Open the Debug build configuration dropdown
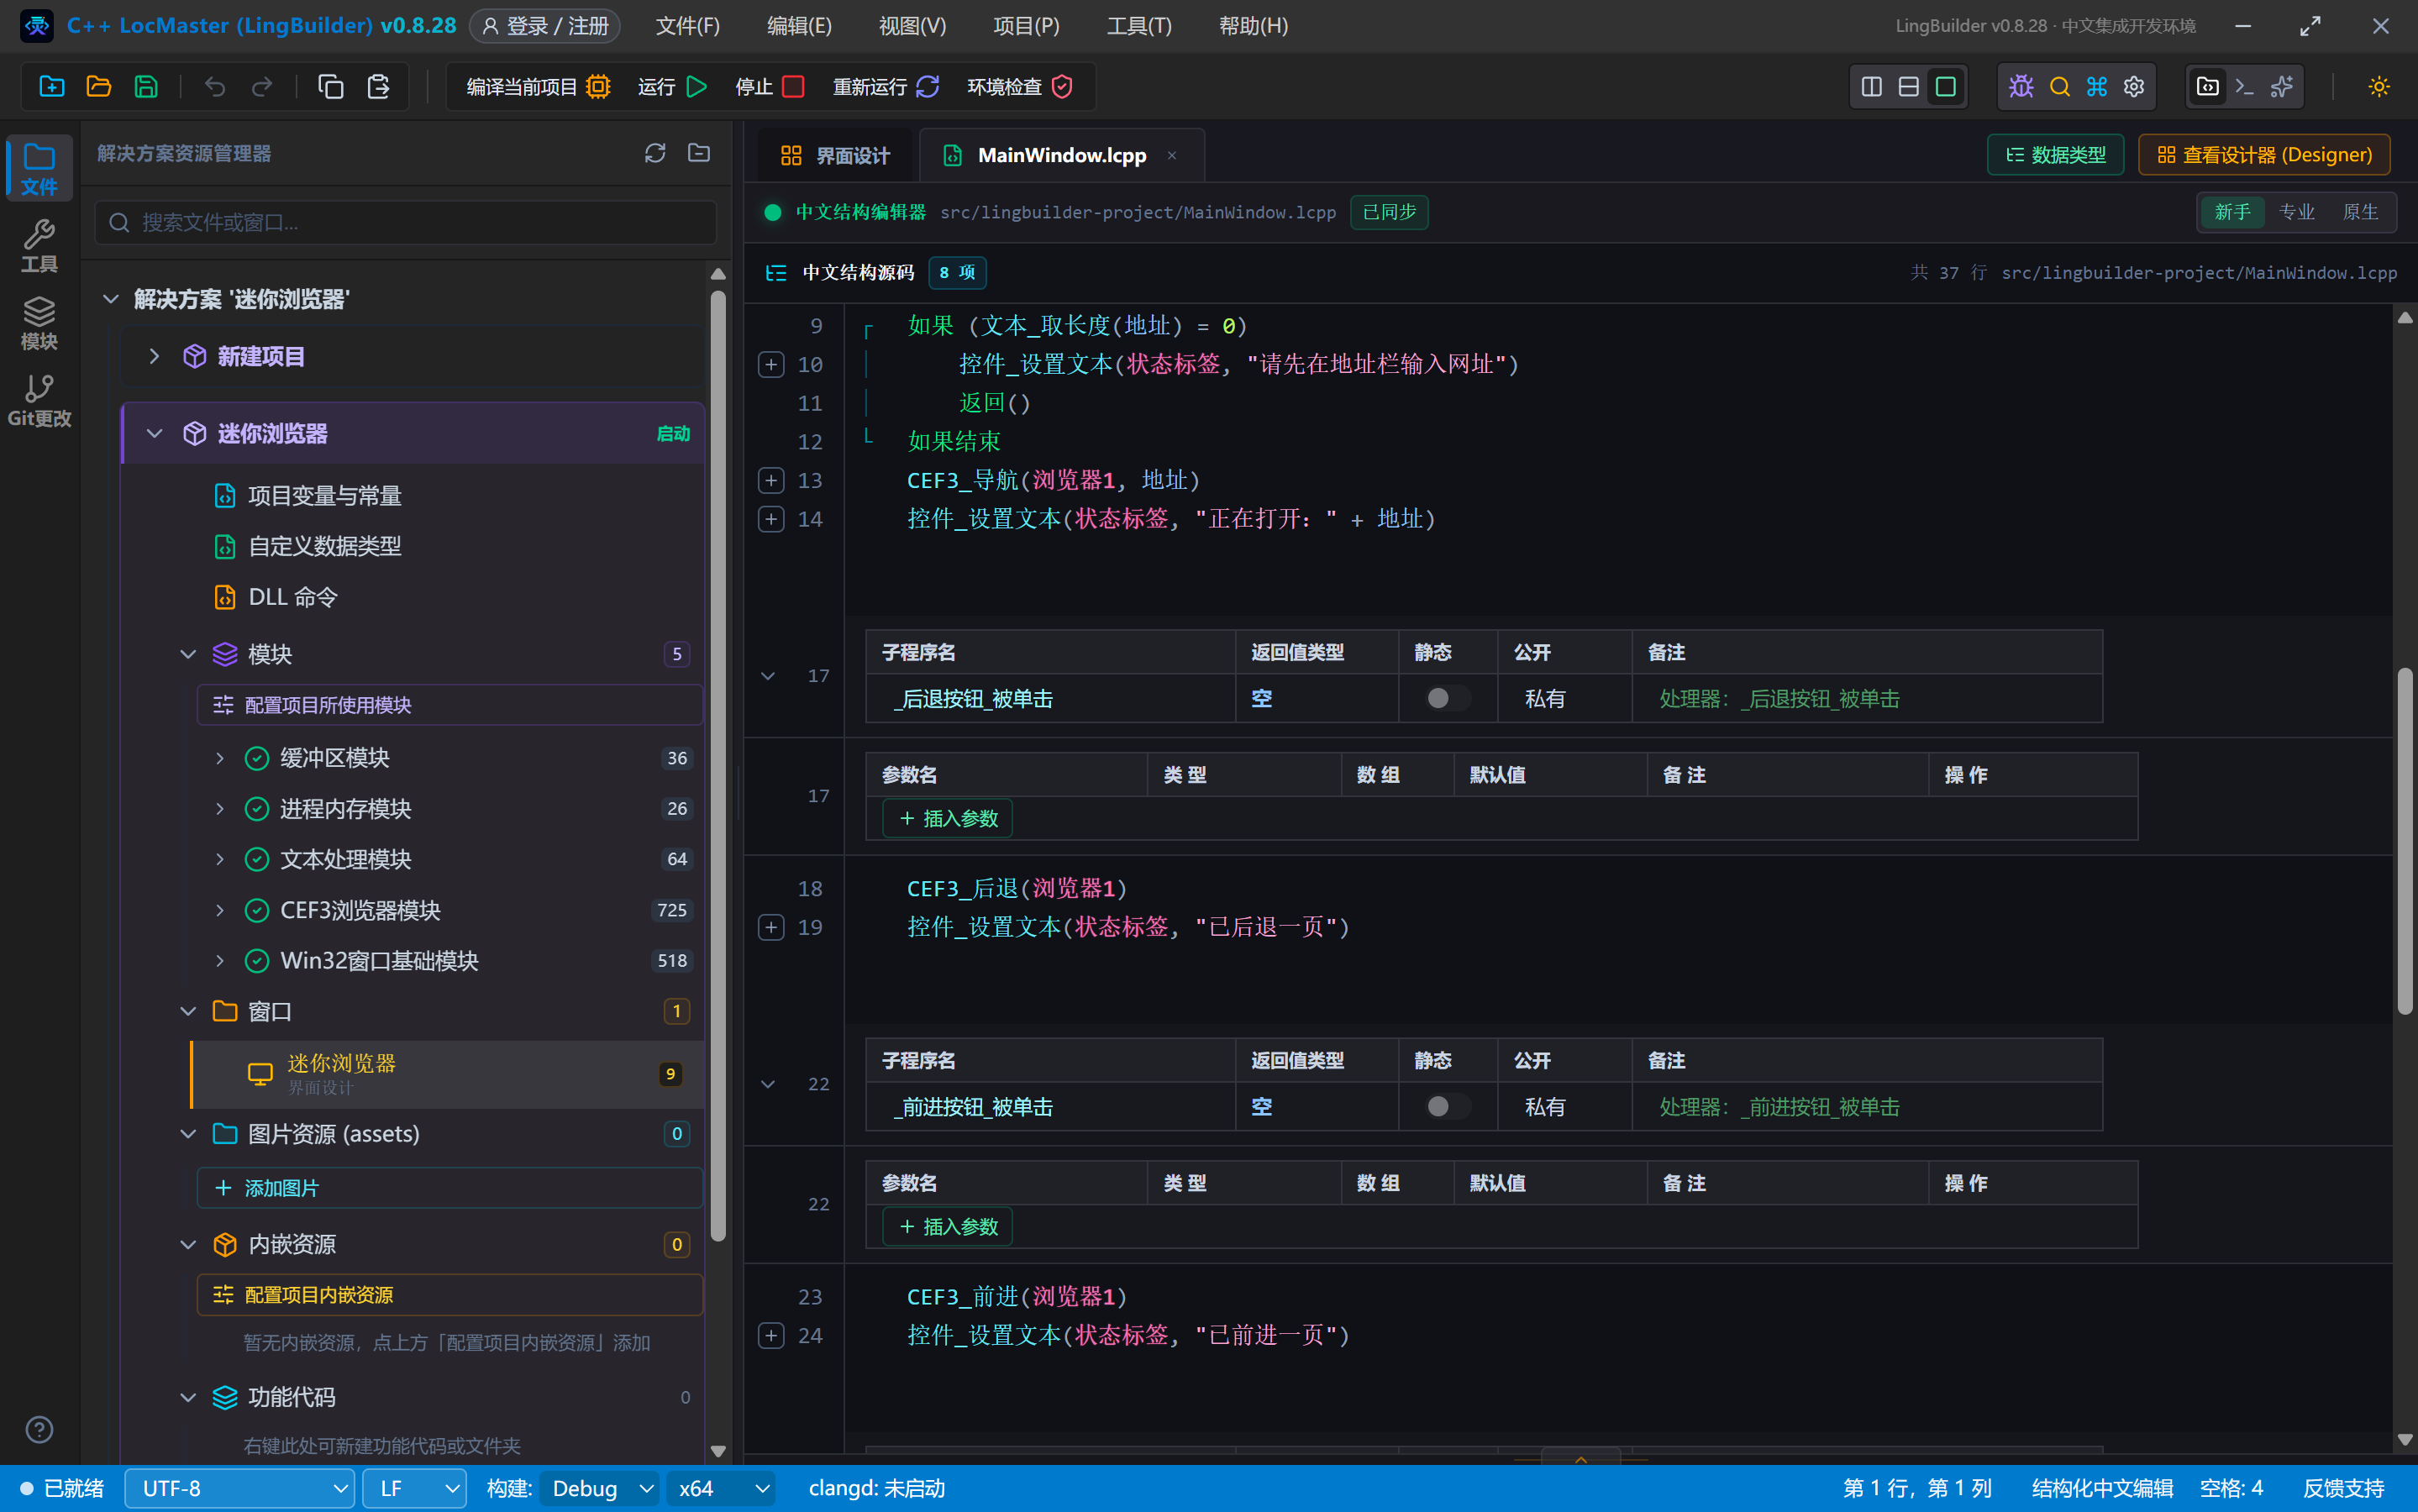 (600, 1488)
